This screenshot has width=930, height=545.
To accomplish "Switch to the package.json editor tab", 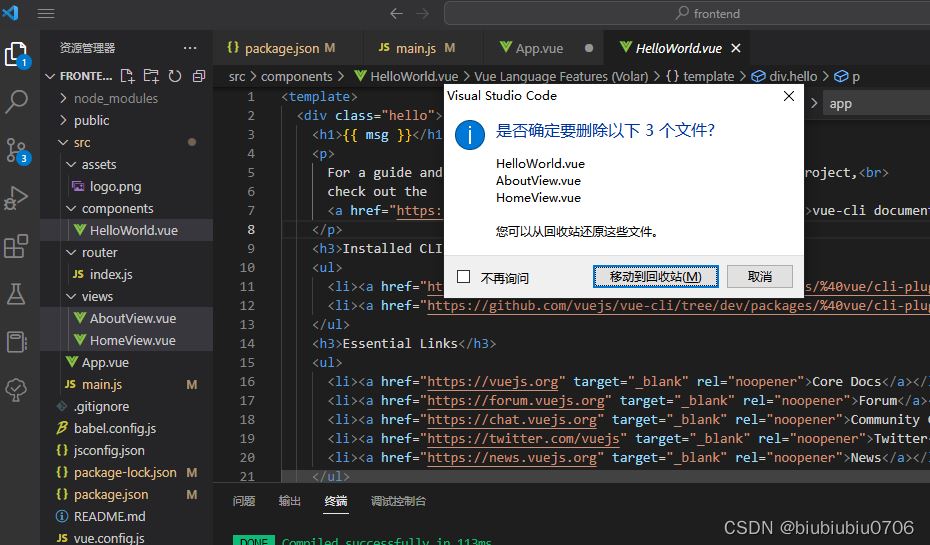I will 280,48.
